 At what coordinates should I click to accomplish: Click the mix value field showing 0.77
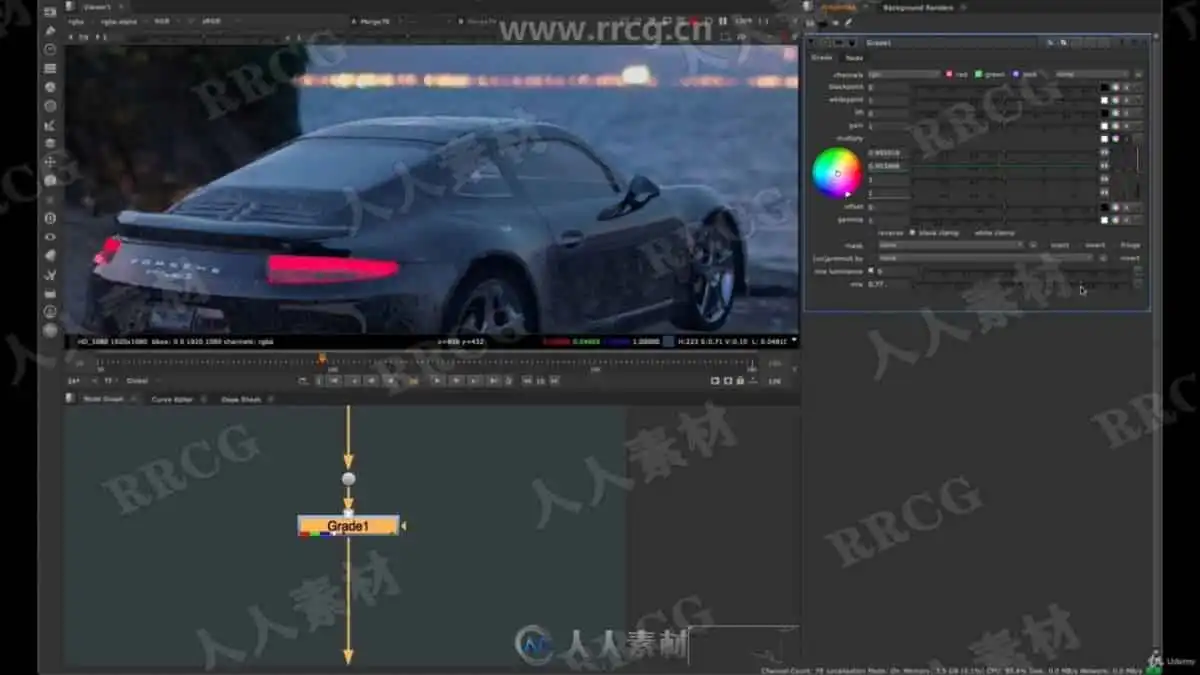pos(888,284)
